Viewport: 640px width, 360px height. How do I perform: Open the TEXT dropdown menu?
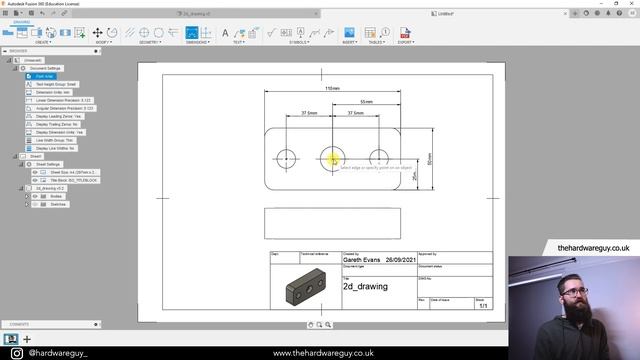coord(239,42)
